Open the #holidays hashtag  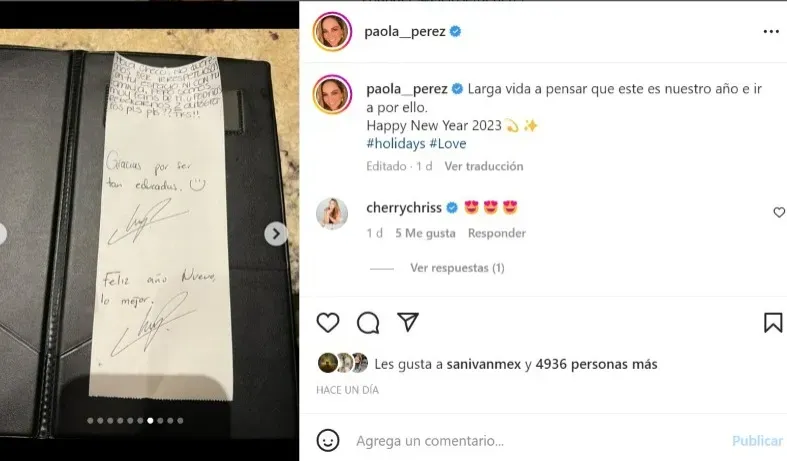coord(396,144)
